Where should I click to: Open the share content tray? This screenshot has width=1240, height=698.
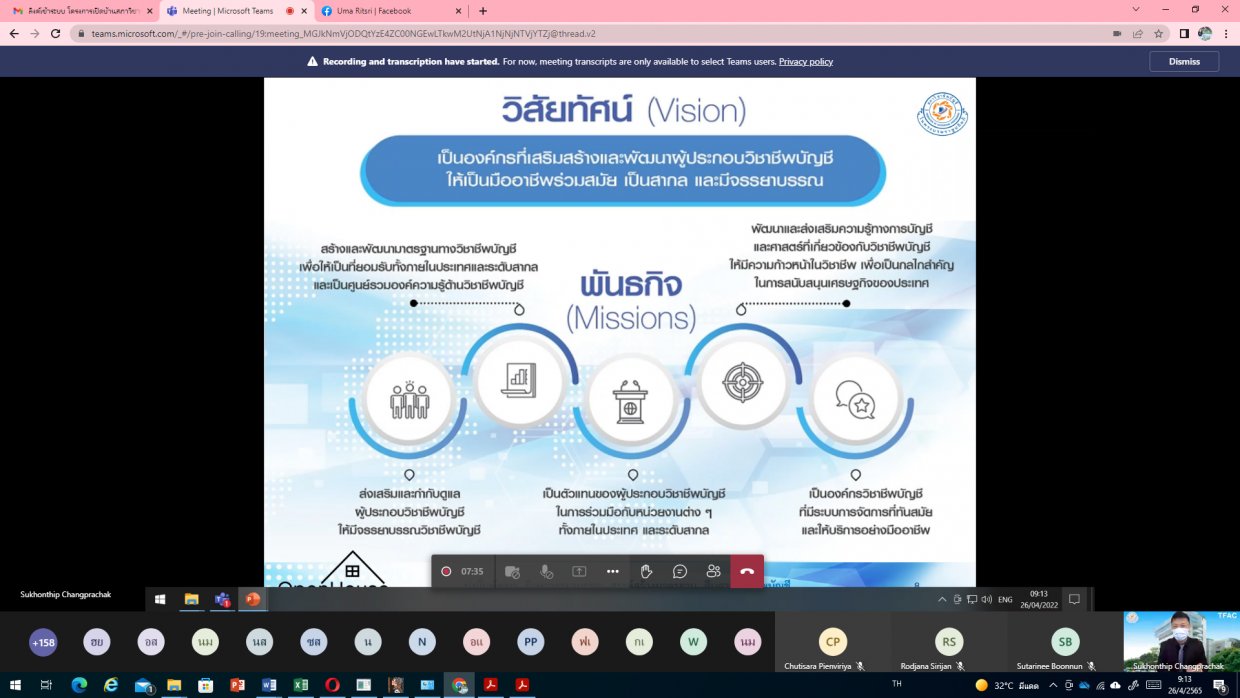point(579,571)
